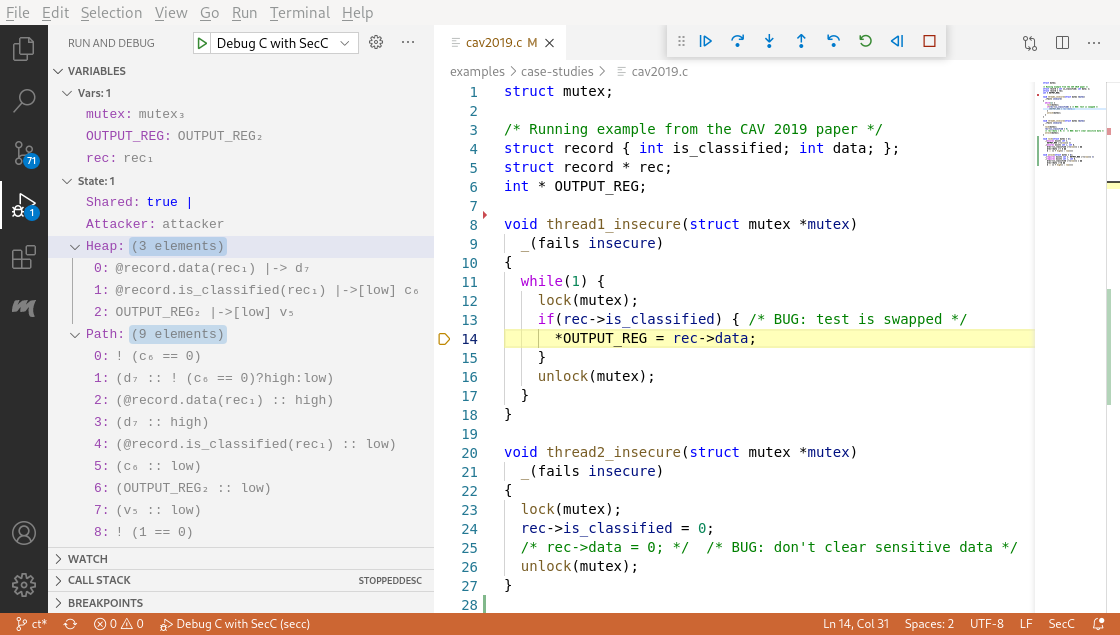Toggle split editor layout icon
1120x635 pixels.
click(1063, 42)
